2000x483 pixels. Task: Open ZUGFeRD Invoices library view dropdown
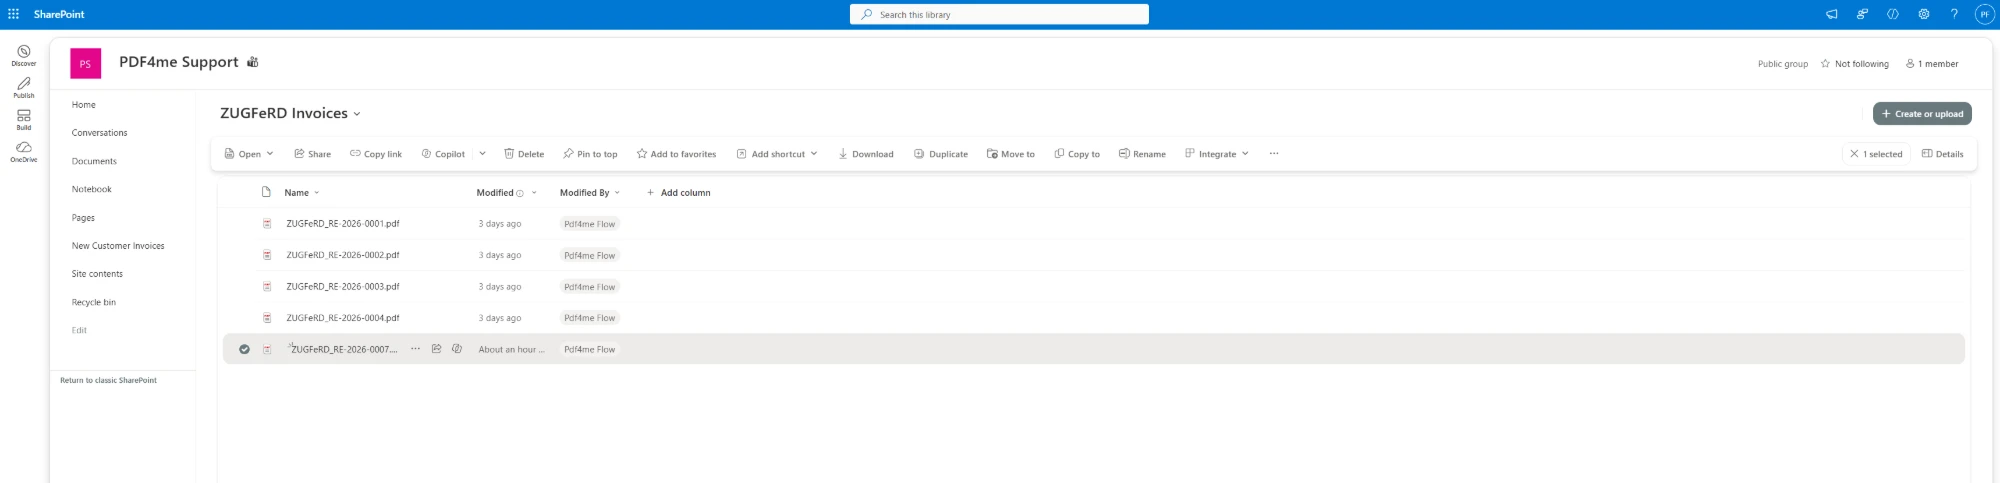tap(357, 114)
